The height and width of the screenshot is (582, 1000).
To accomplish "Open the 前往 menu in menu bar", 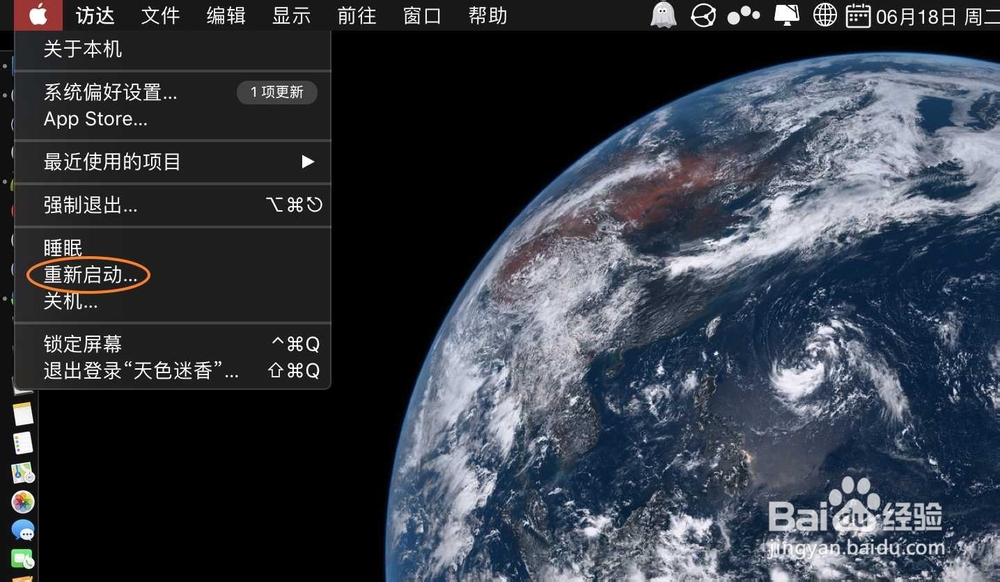I will pos(357,15).
